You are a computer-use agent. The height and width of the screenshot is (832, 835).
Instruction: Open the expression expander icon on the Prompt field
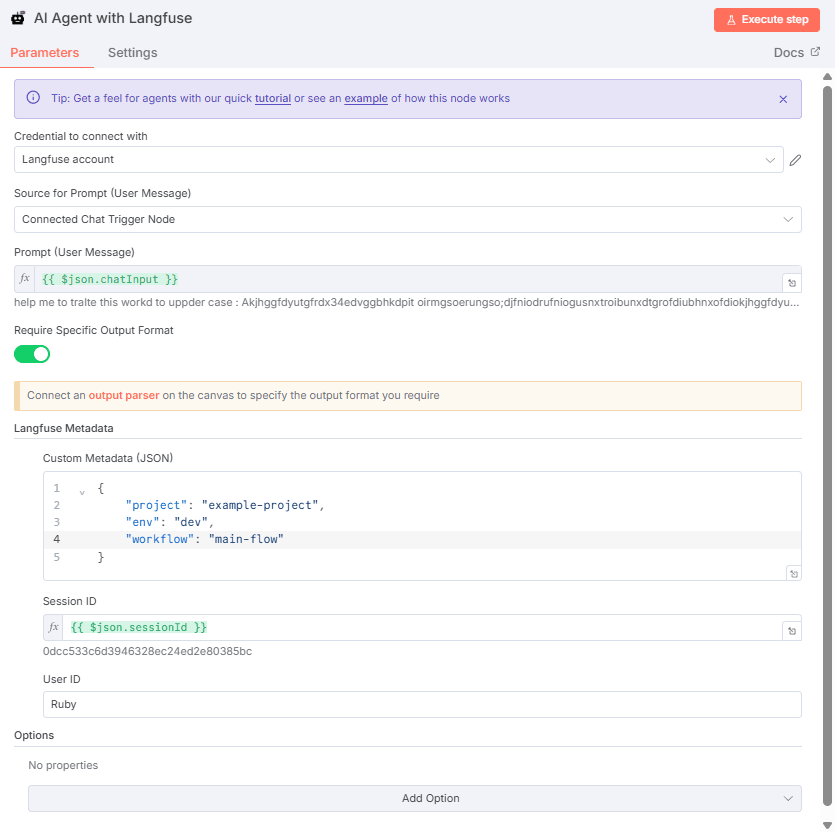(x=792, y=282)
